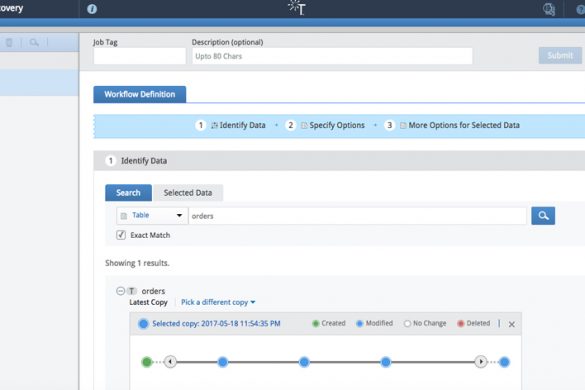Click step 1 Identify Data in wizard
The image size is (585, 390).
click(x=231, y=125)
